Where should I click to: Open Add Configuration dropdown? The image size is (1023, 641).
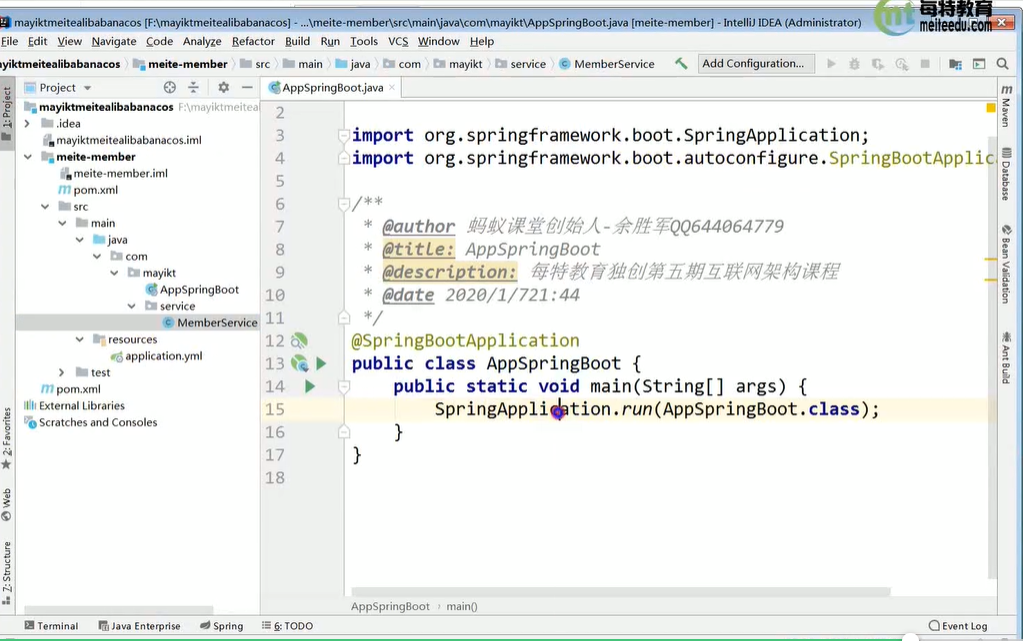point(756,63)
